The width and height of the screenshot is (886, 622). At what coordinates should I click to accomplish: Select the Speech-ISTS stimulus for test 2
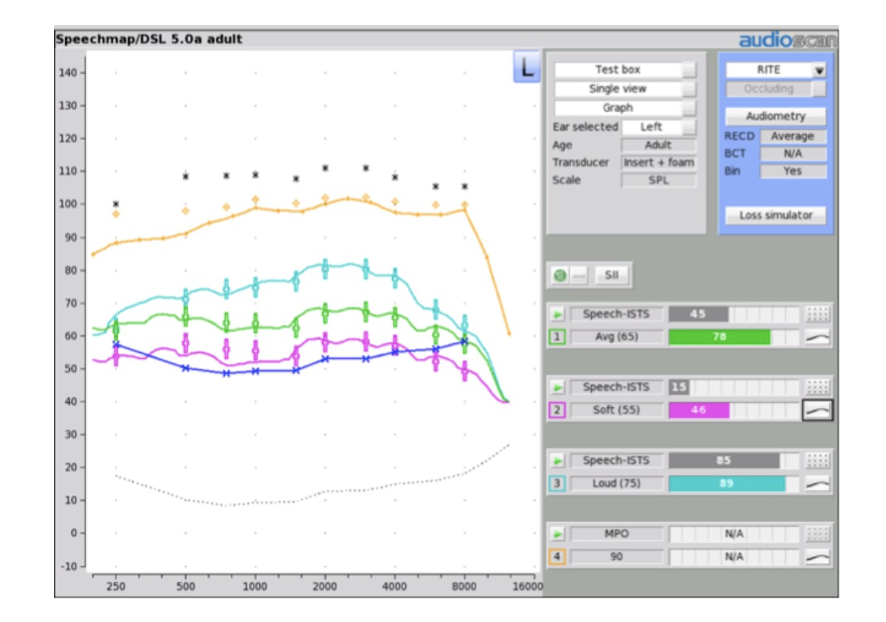tap(616, 387)
